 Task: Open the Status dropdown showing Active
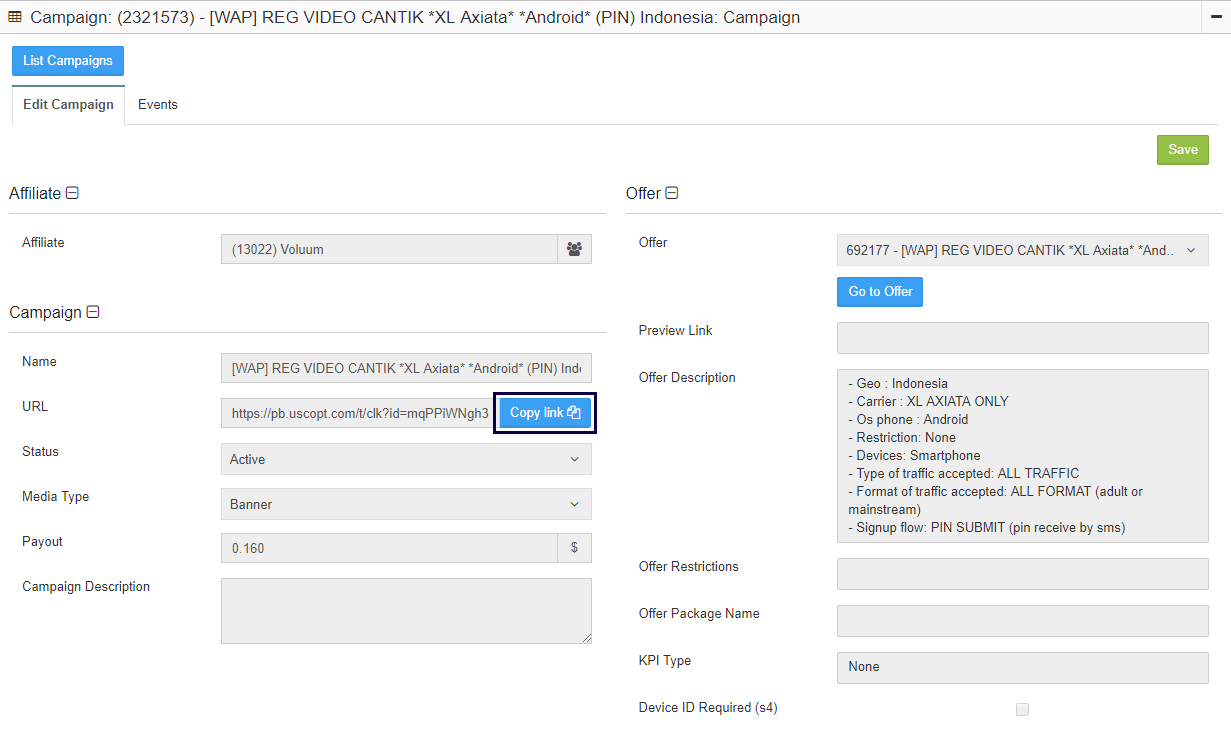(405, 459)
